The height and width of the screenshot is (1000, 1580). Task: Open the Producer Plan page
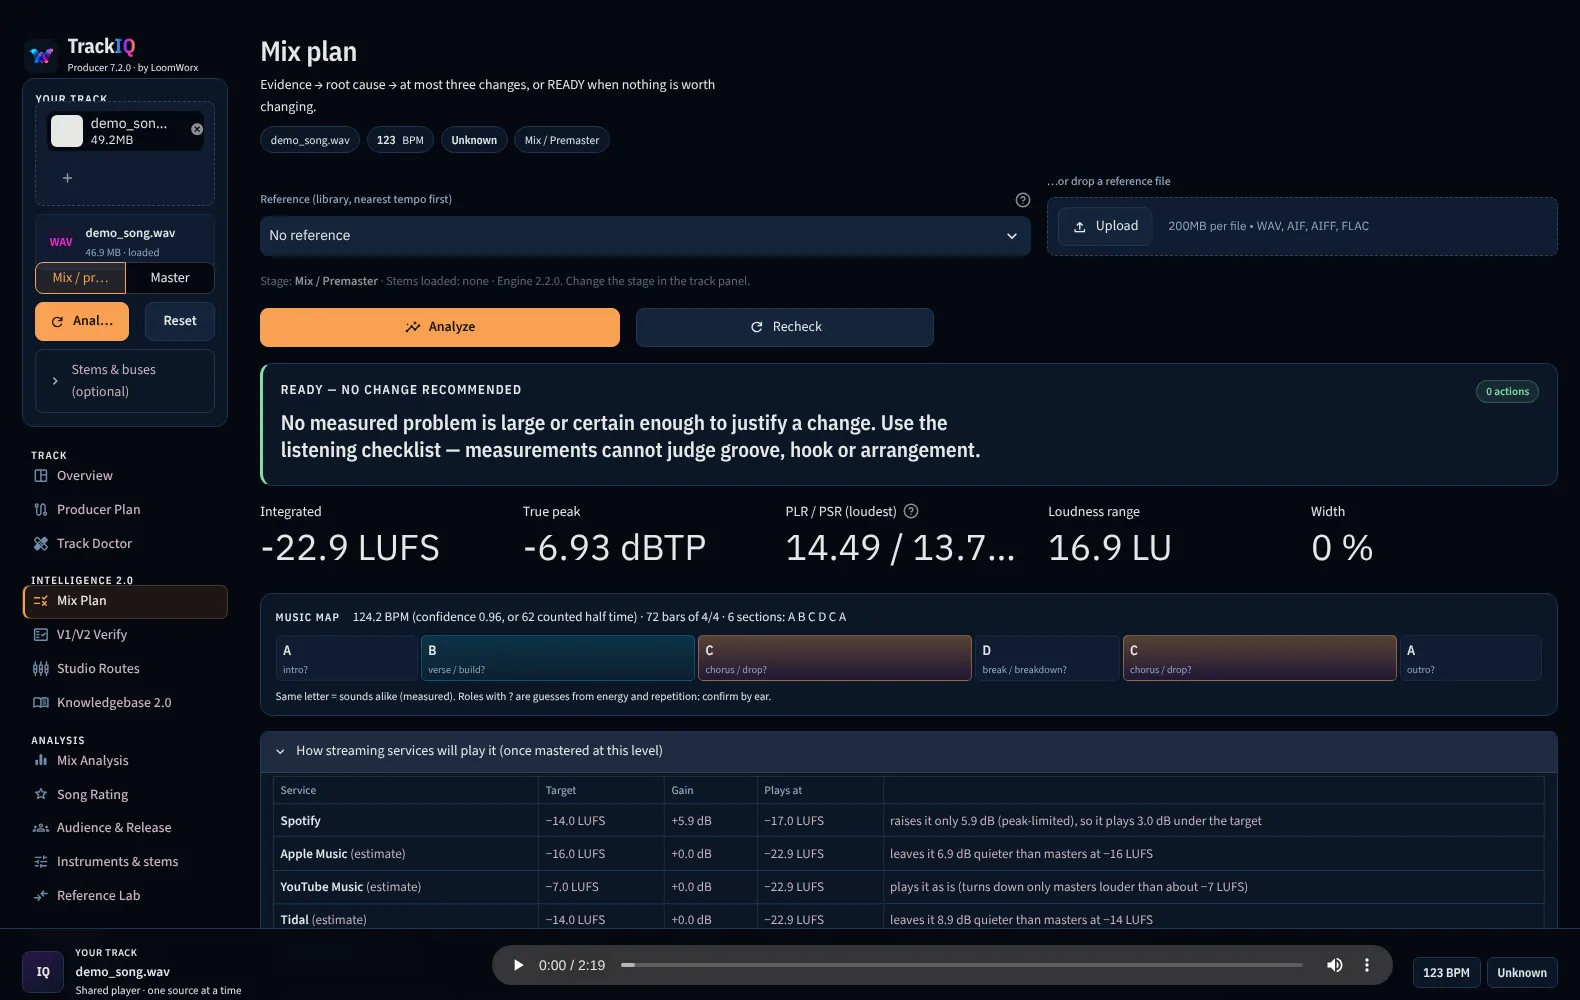click(x=125, y=510)
